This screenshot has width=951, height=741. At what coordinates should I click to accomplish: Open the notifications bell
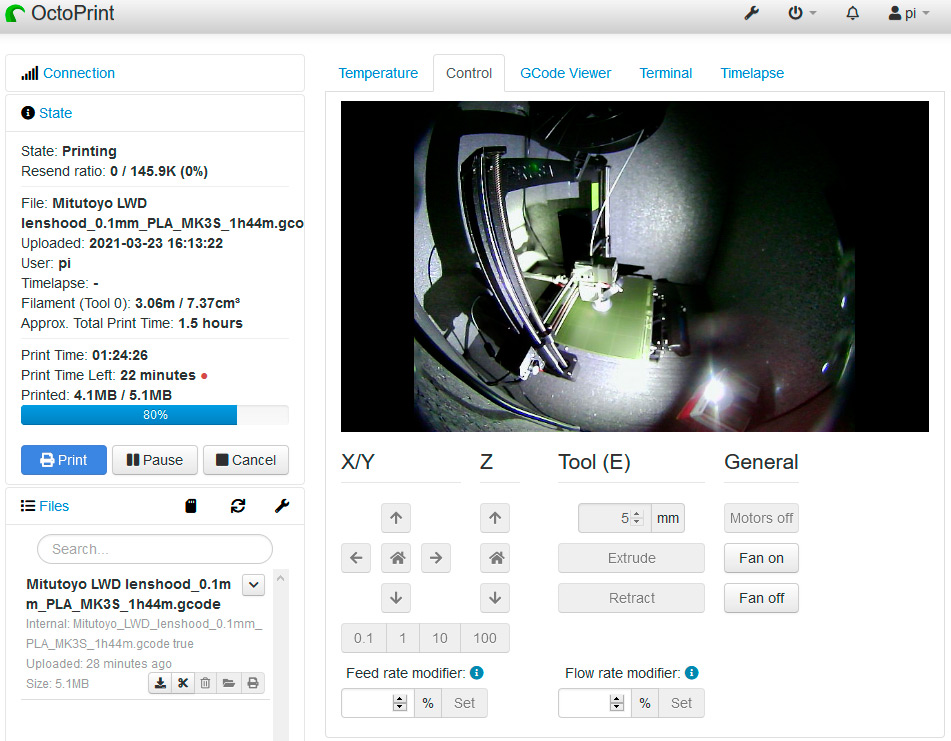pos(853,14)
